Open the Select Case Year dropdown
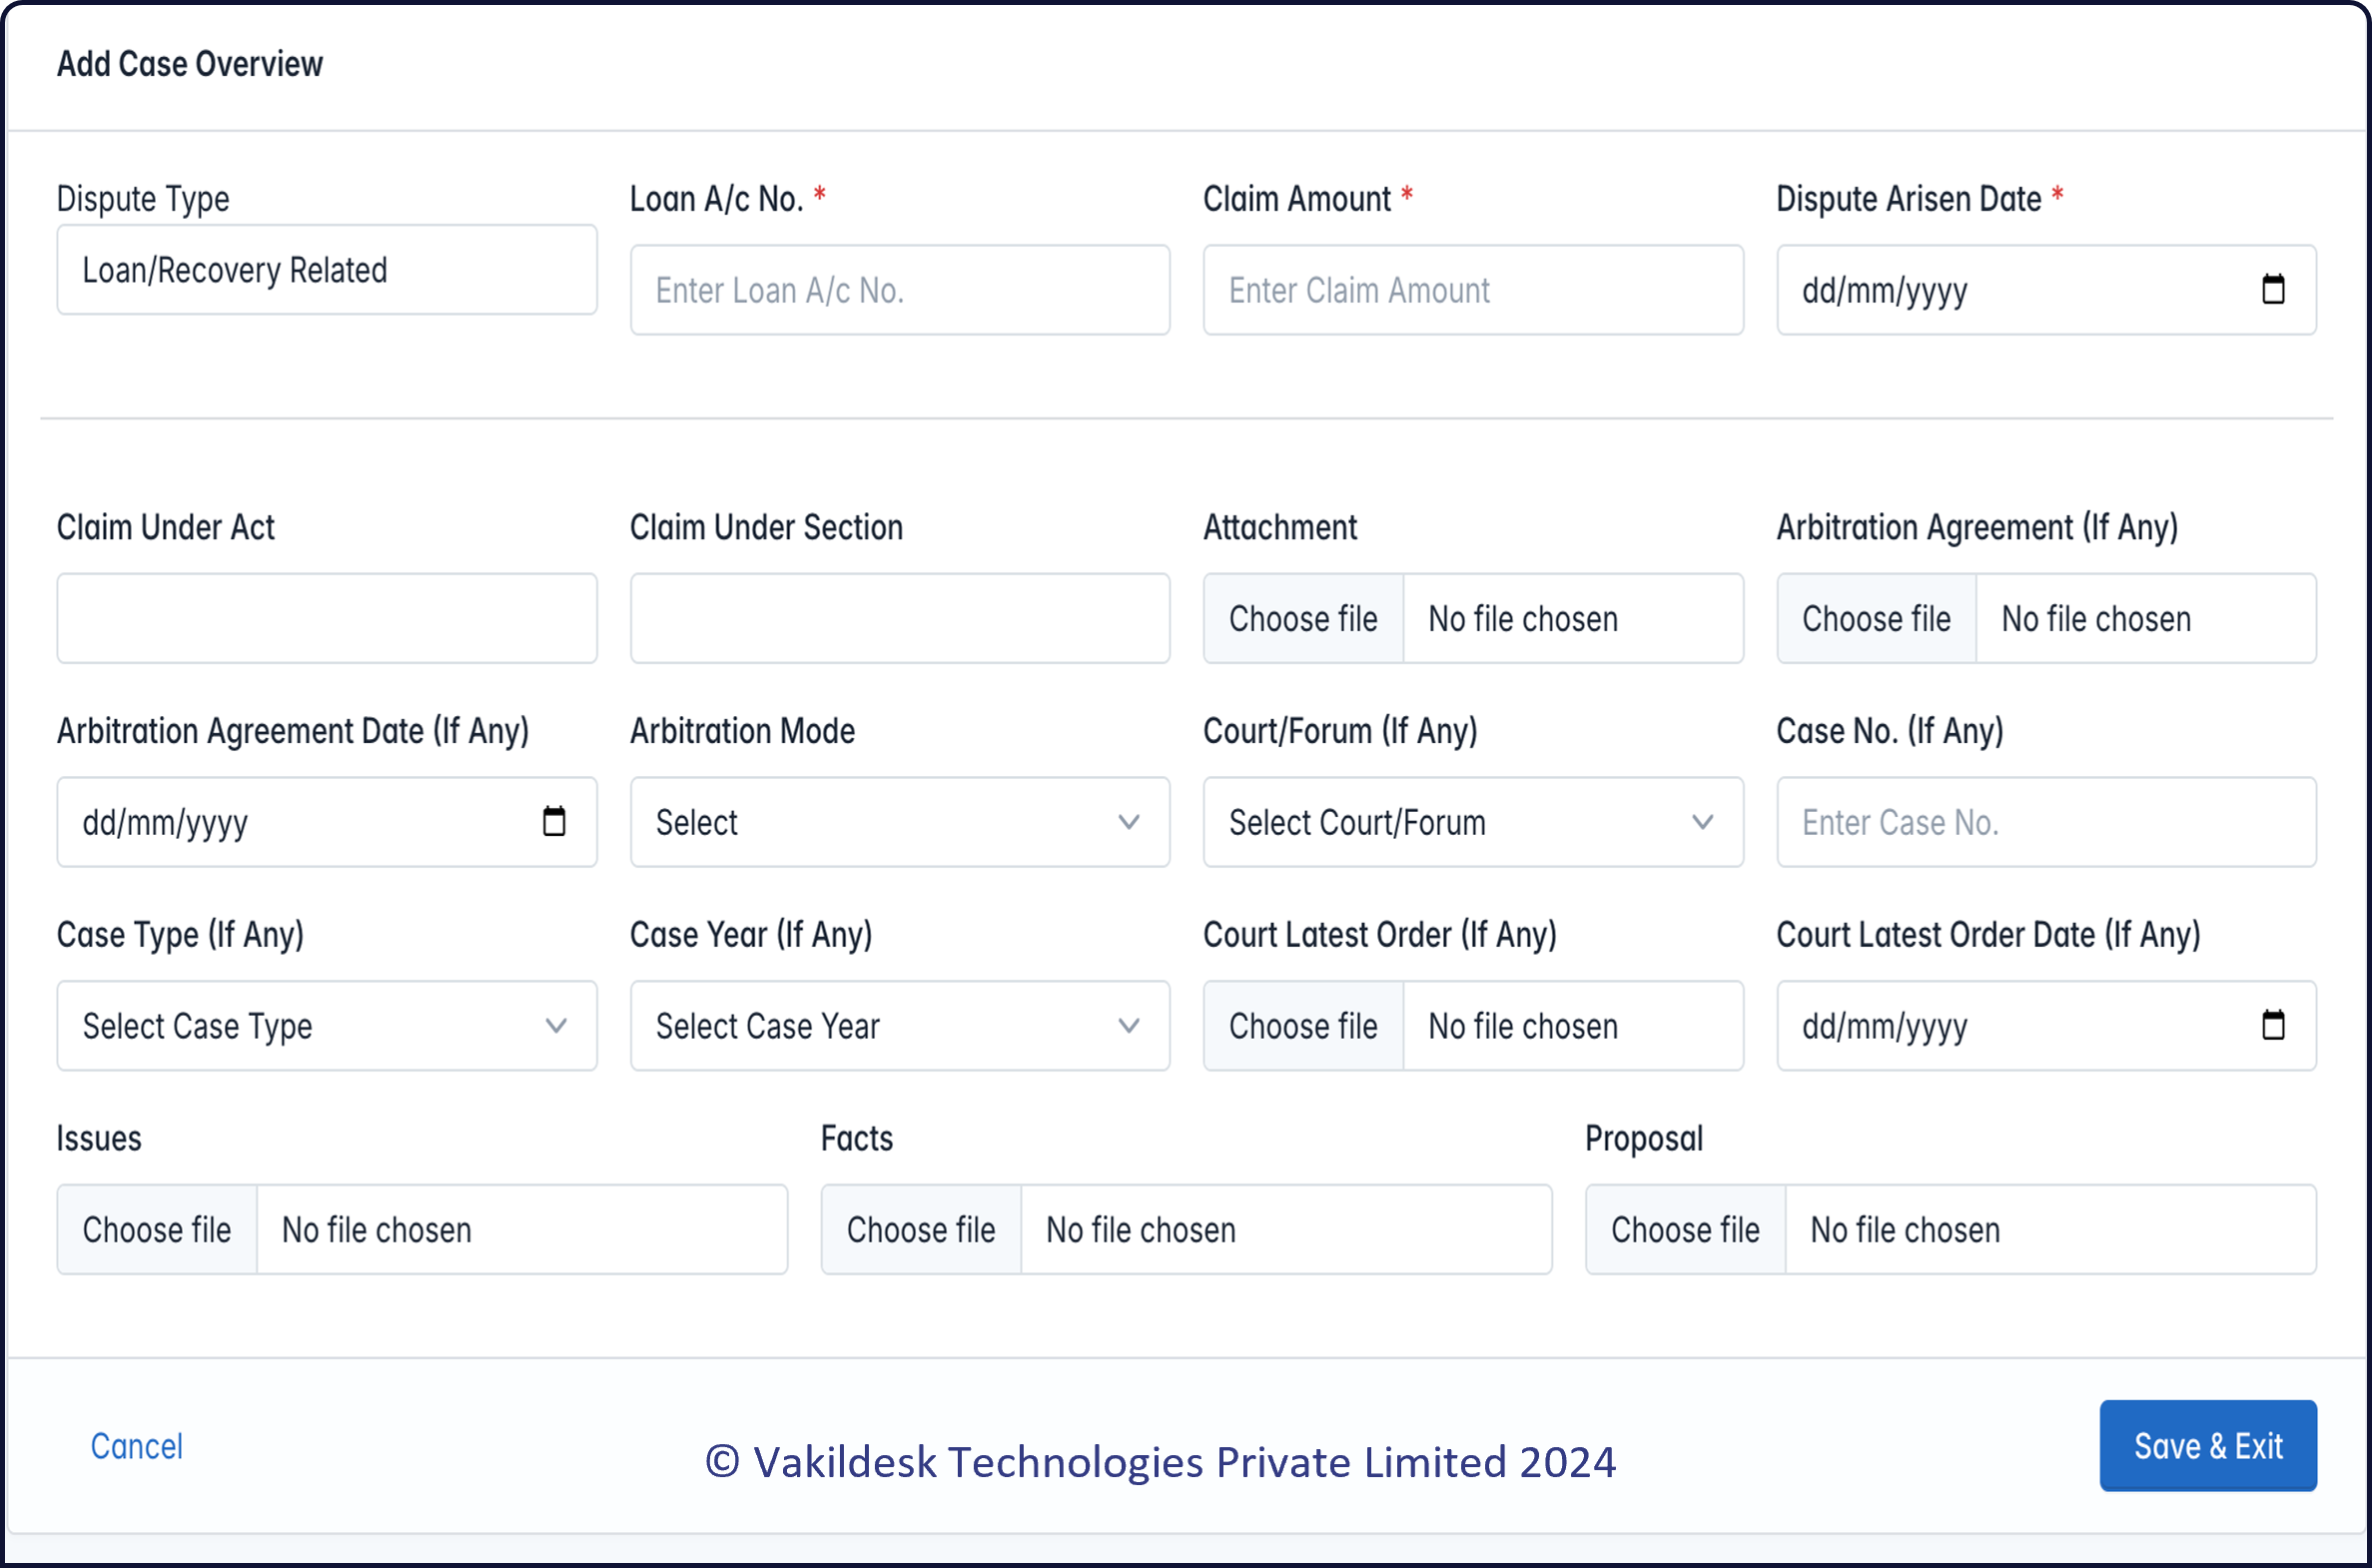This screenshot has height=1568, width=2372. point(900,1026)
